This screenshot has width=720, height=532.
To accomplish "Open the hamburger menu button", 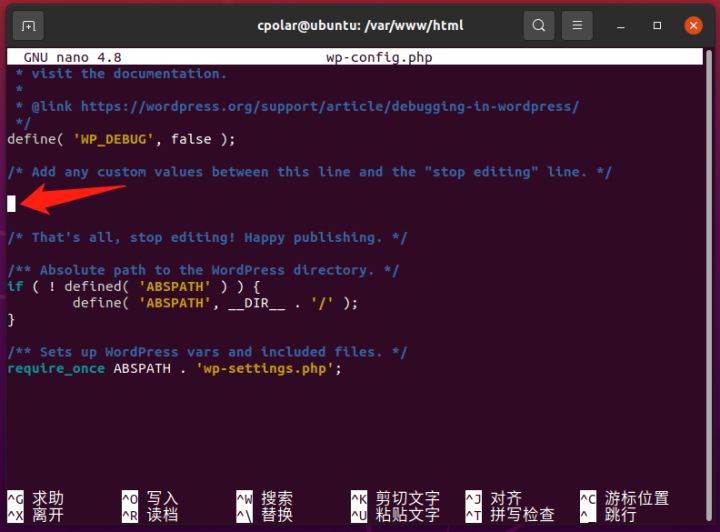I will point(577,25).
